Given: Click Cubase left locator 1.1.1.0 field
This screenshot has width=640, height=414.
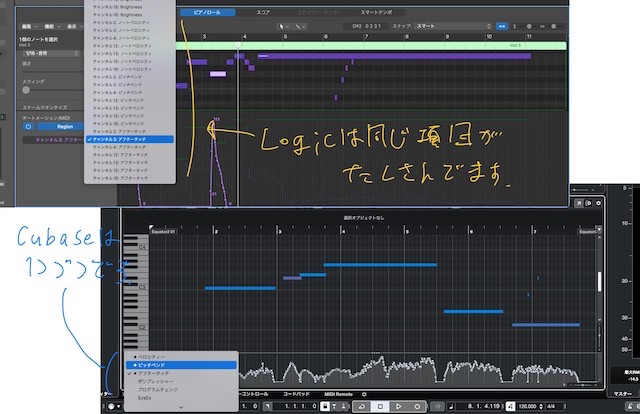Looking at the screenshot, I should point(296,406).
